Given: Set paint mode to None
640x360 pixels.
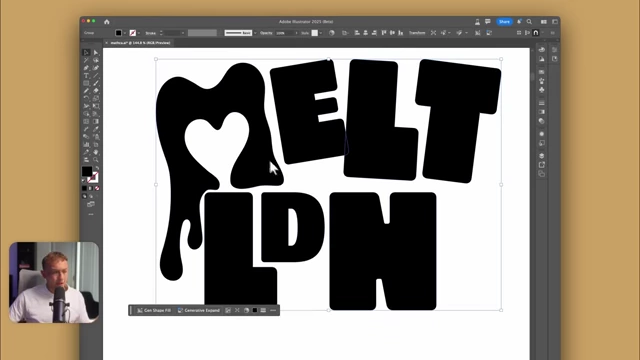Looking at the screenshot, I should point(97,188).
